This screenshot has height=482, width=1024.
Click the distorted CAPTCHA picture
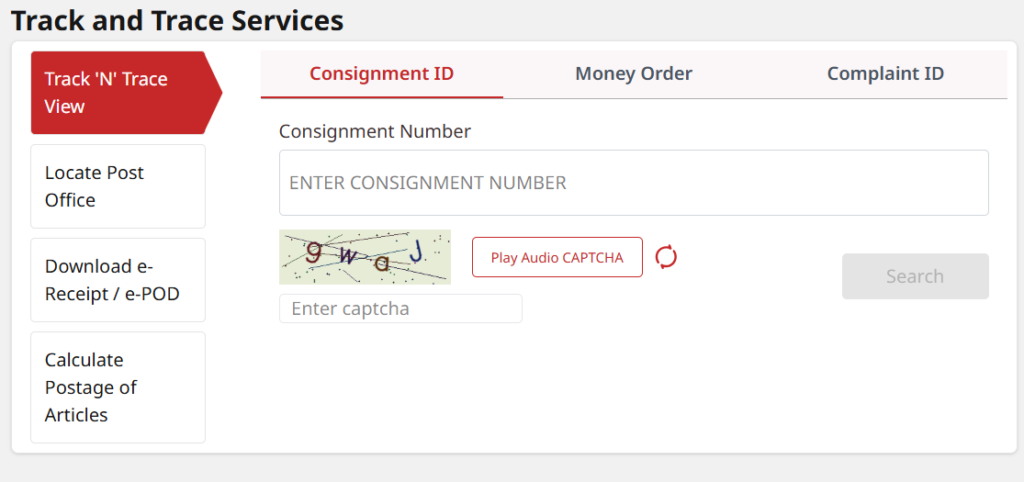(x=365, y=257)
